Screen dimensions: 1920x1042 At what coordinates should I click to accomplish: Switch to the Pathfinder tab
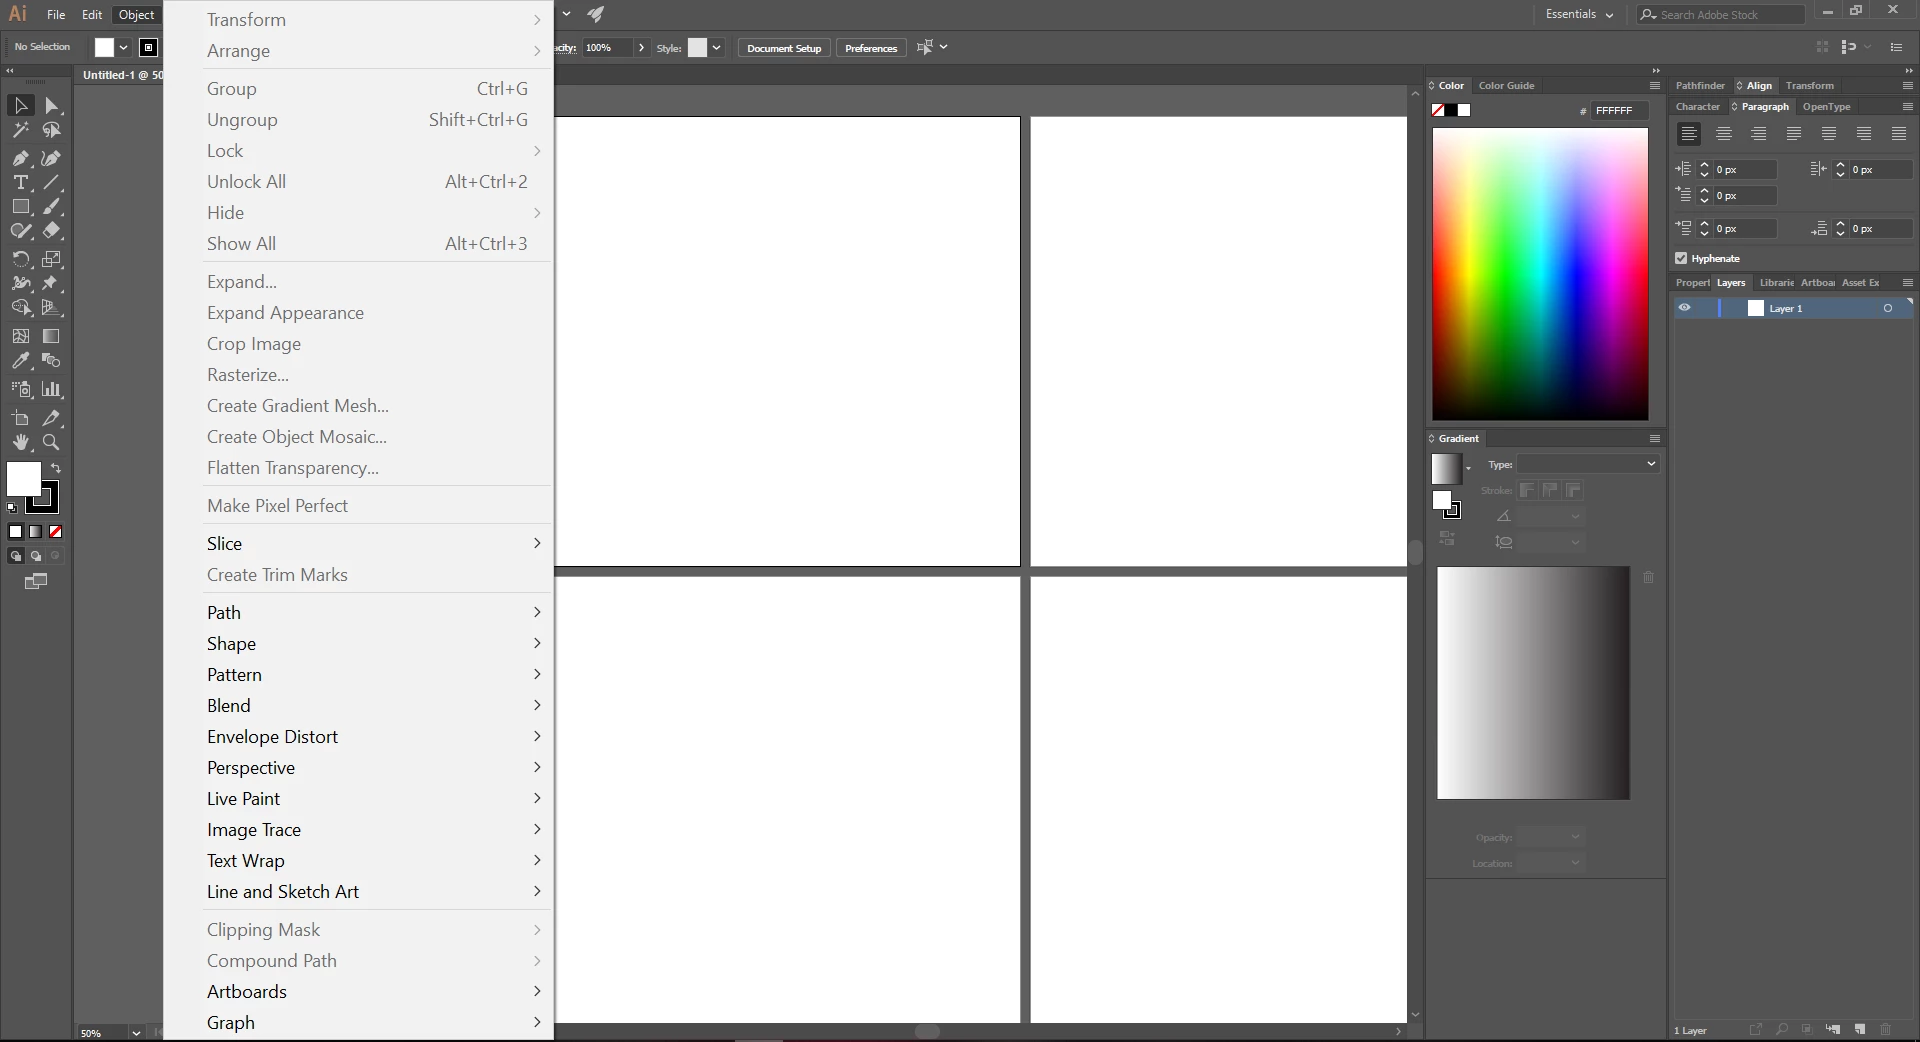1700,86
